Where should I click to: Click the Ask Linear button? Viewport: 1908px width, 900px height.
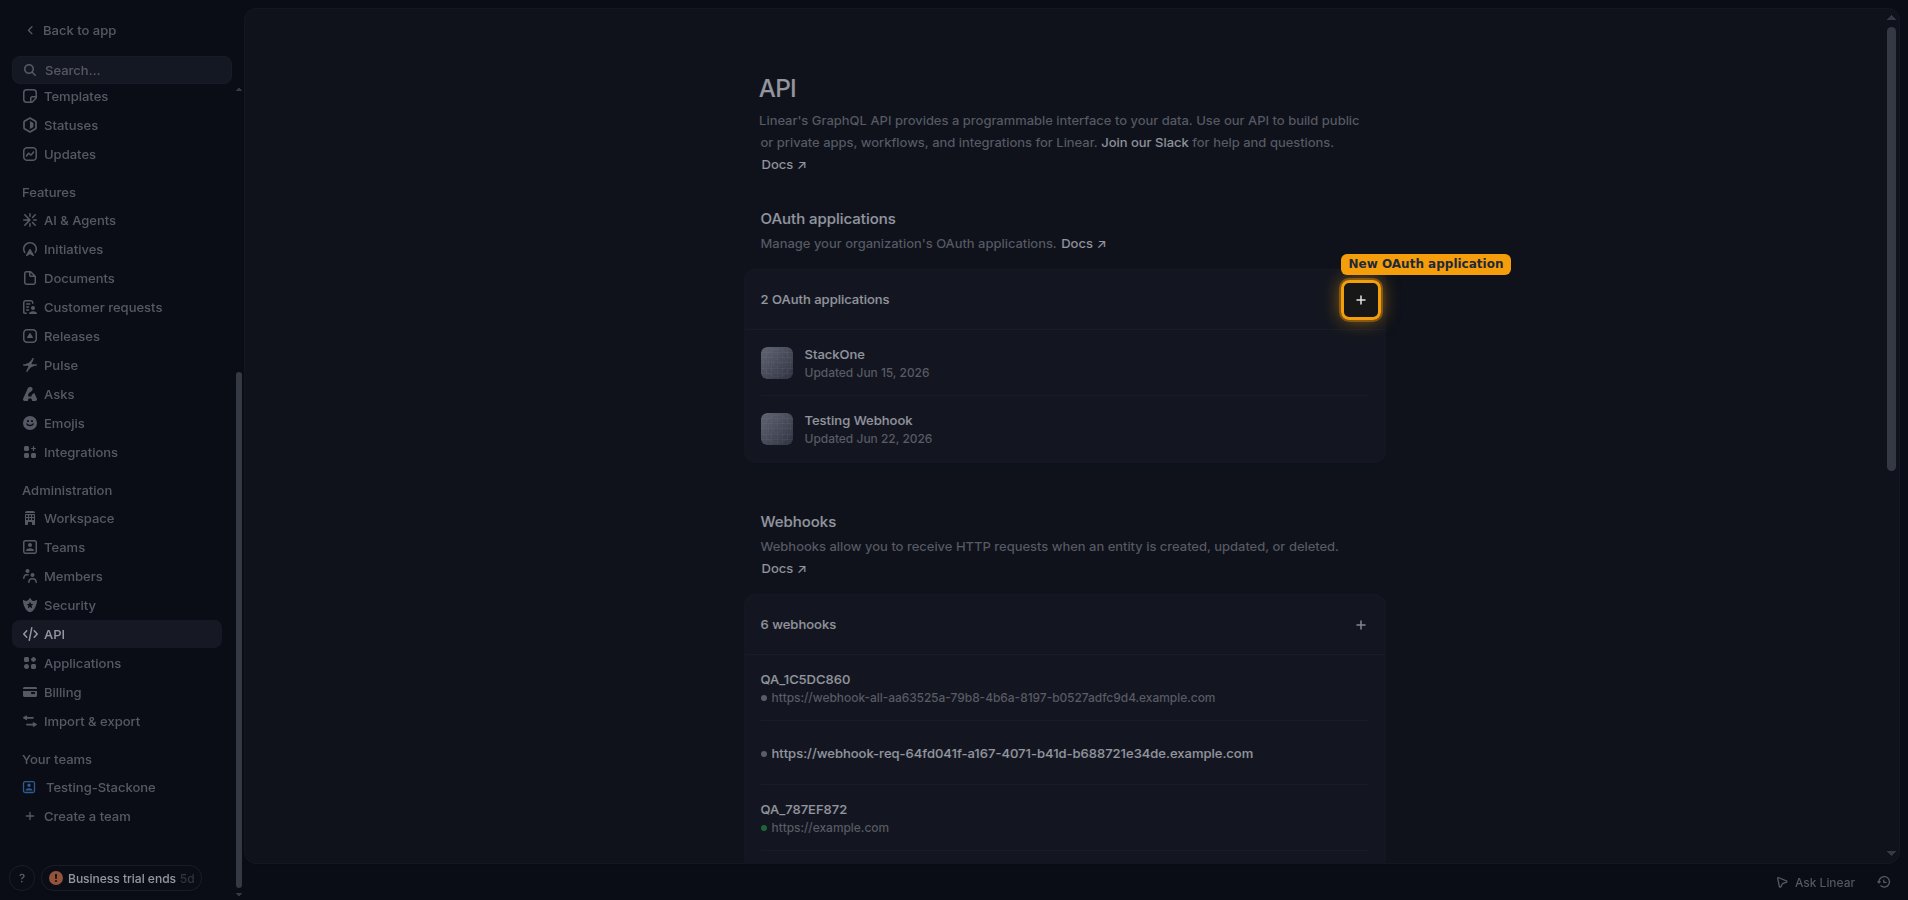click(1815, 883)
